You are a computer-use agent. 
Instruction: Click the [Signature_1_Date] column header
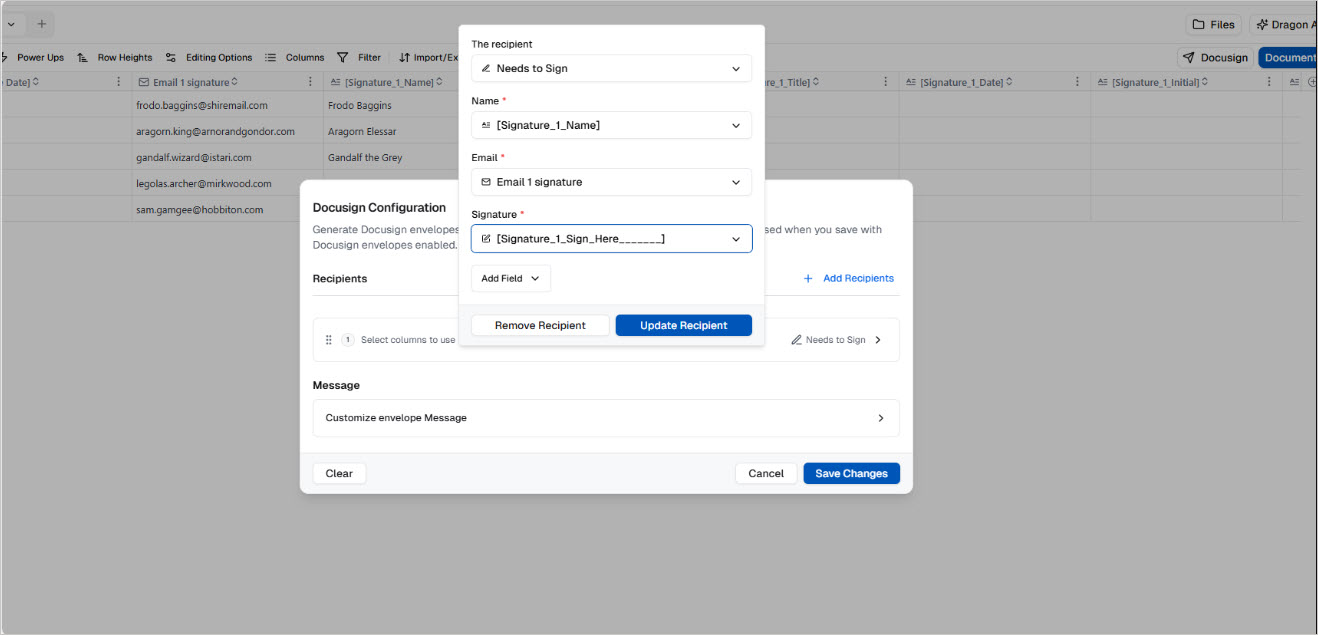[994, 82]
